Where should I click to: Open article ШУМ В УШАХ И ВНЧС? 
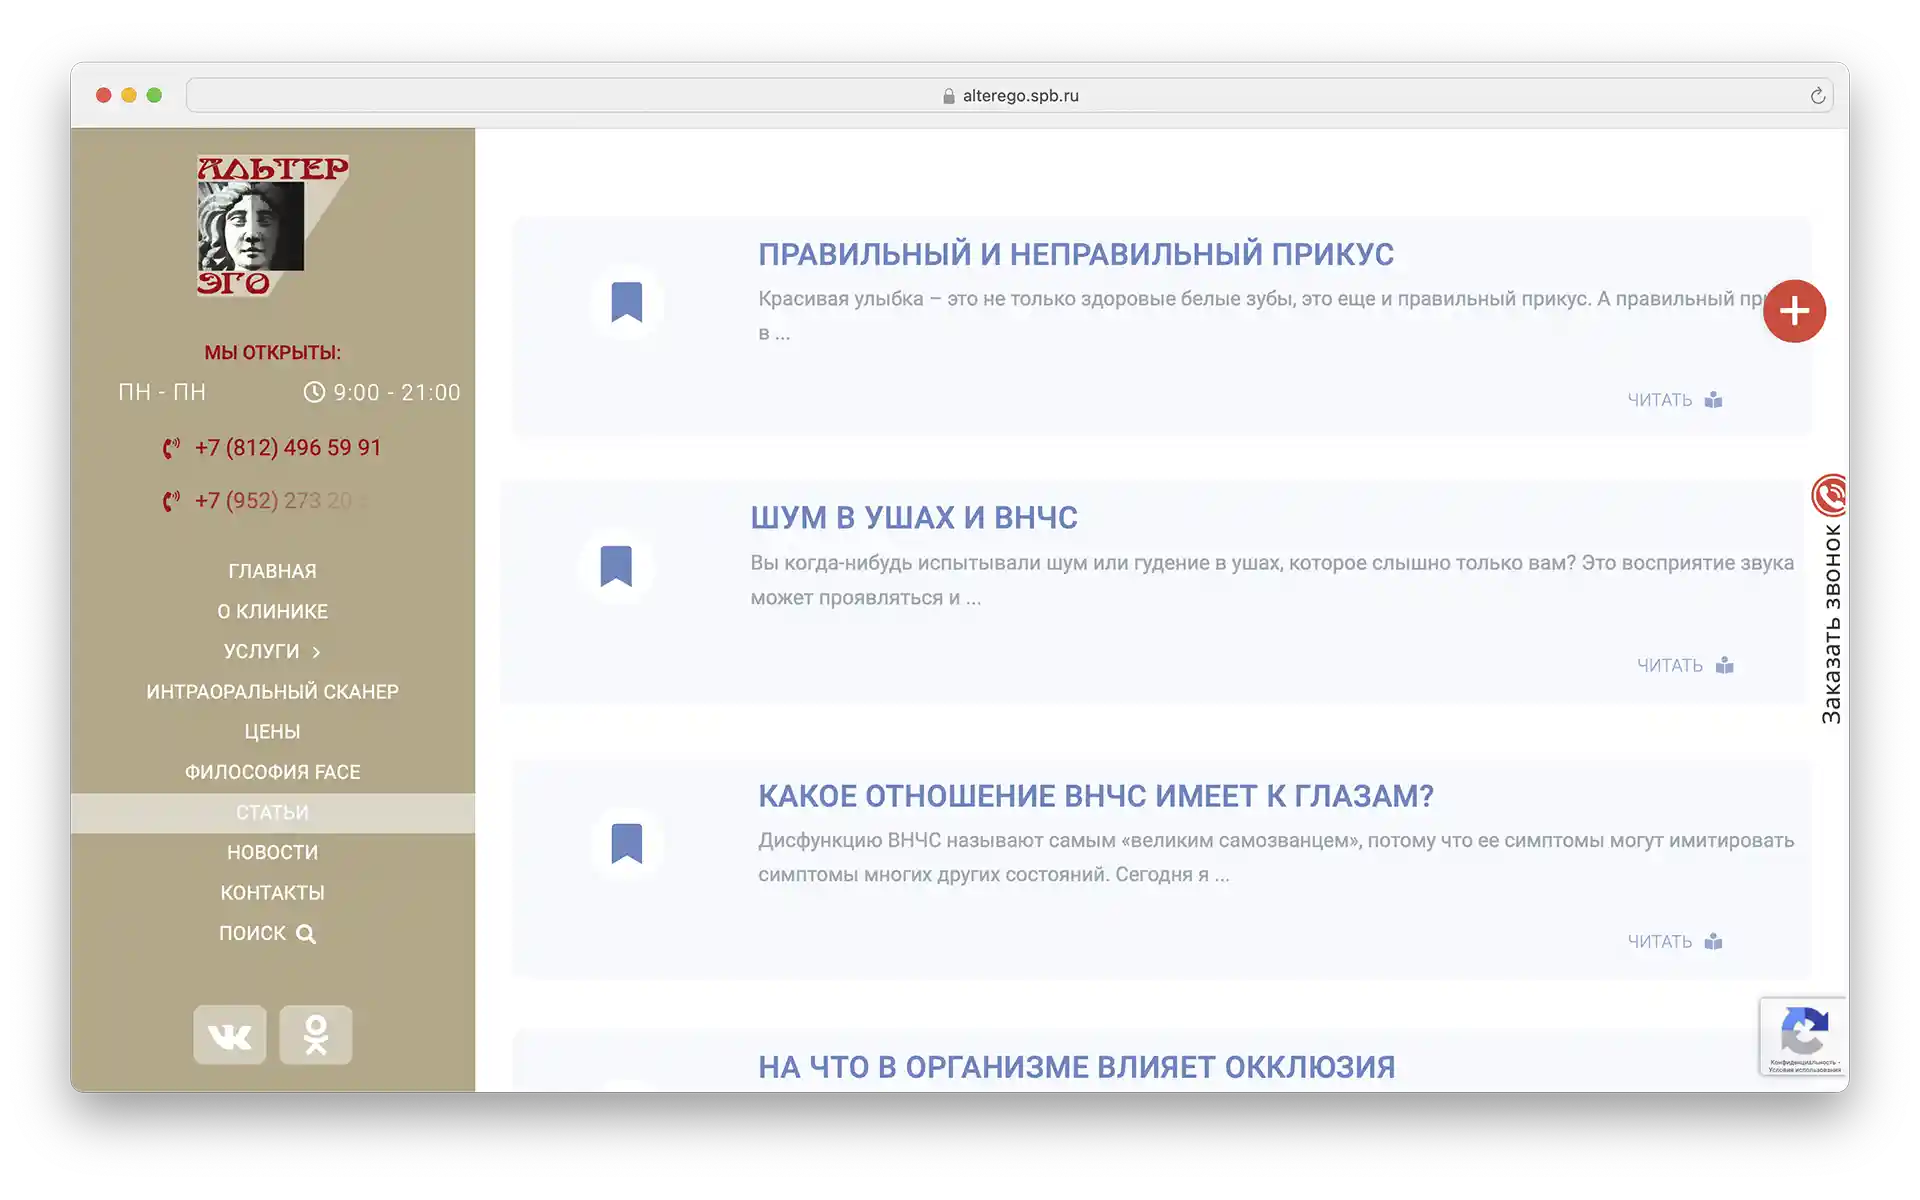(914, 518)
